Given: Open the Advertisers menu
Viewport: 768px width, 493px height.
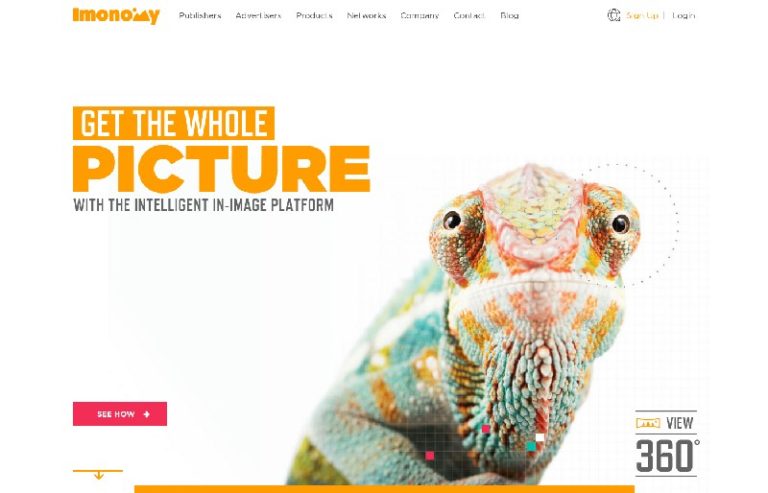Looking at the screenshot, I should click(x=259, y=16).
